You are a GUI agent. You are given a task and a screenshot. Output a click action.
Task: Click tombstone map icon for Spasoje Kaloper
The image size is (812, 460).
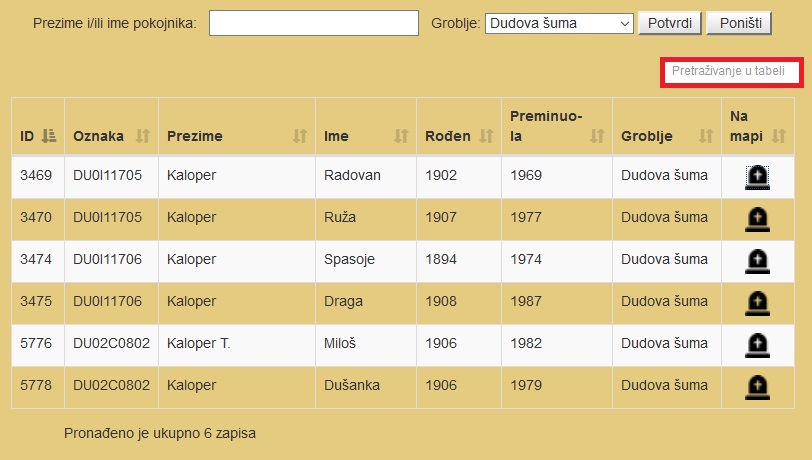757,262
